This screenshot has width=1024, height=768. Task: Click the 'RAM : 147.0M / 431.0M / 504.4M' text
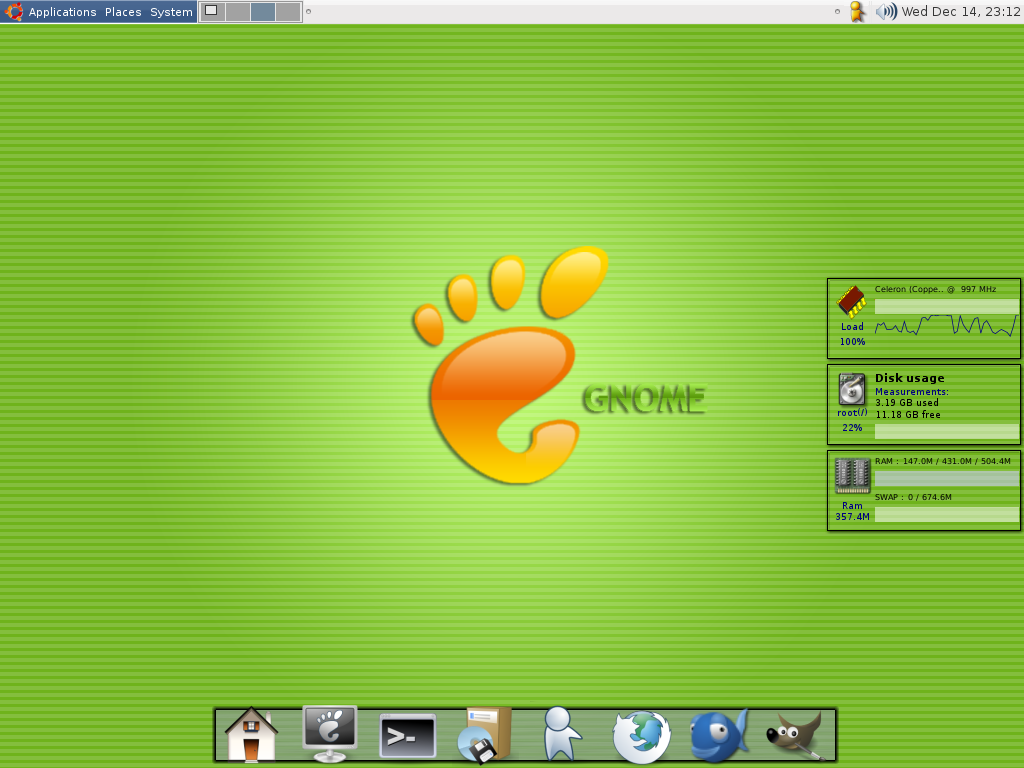tap(942, 461)
